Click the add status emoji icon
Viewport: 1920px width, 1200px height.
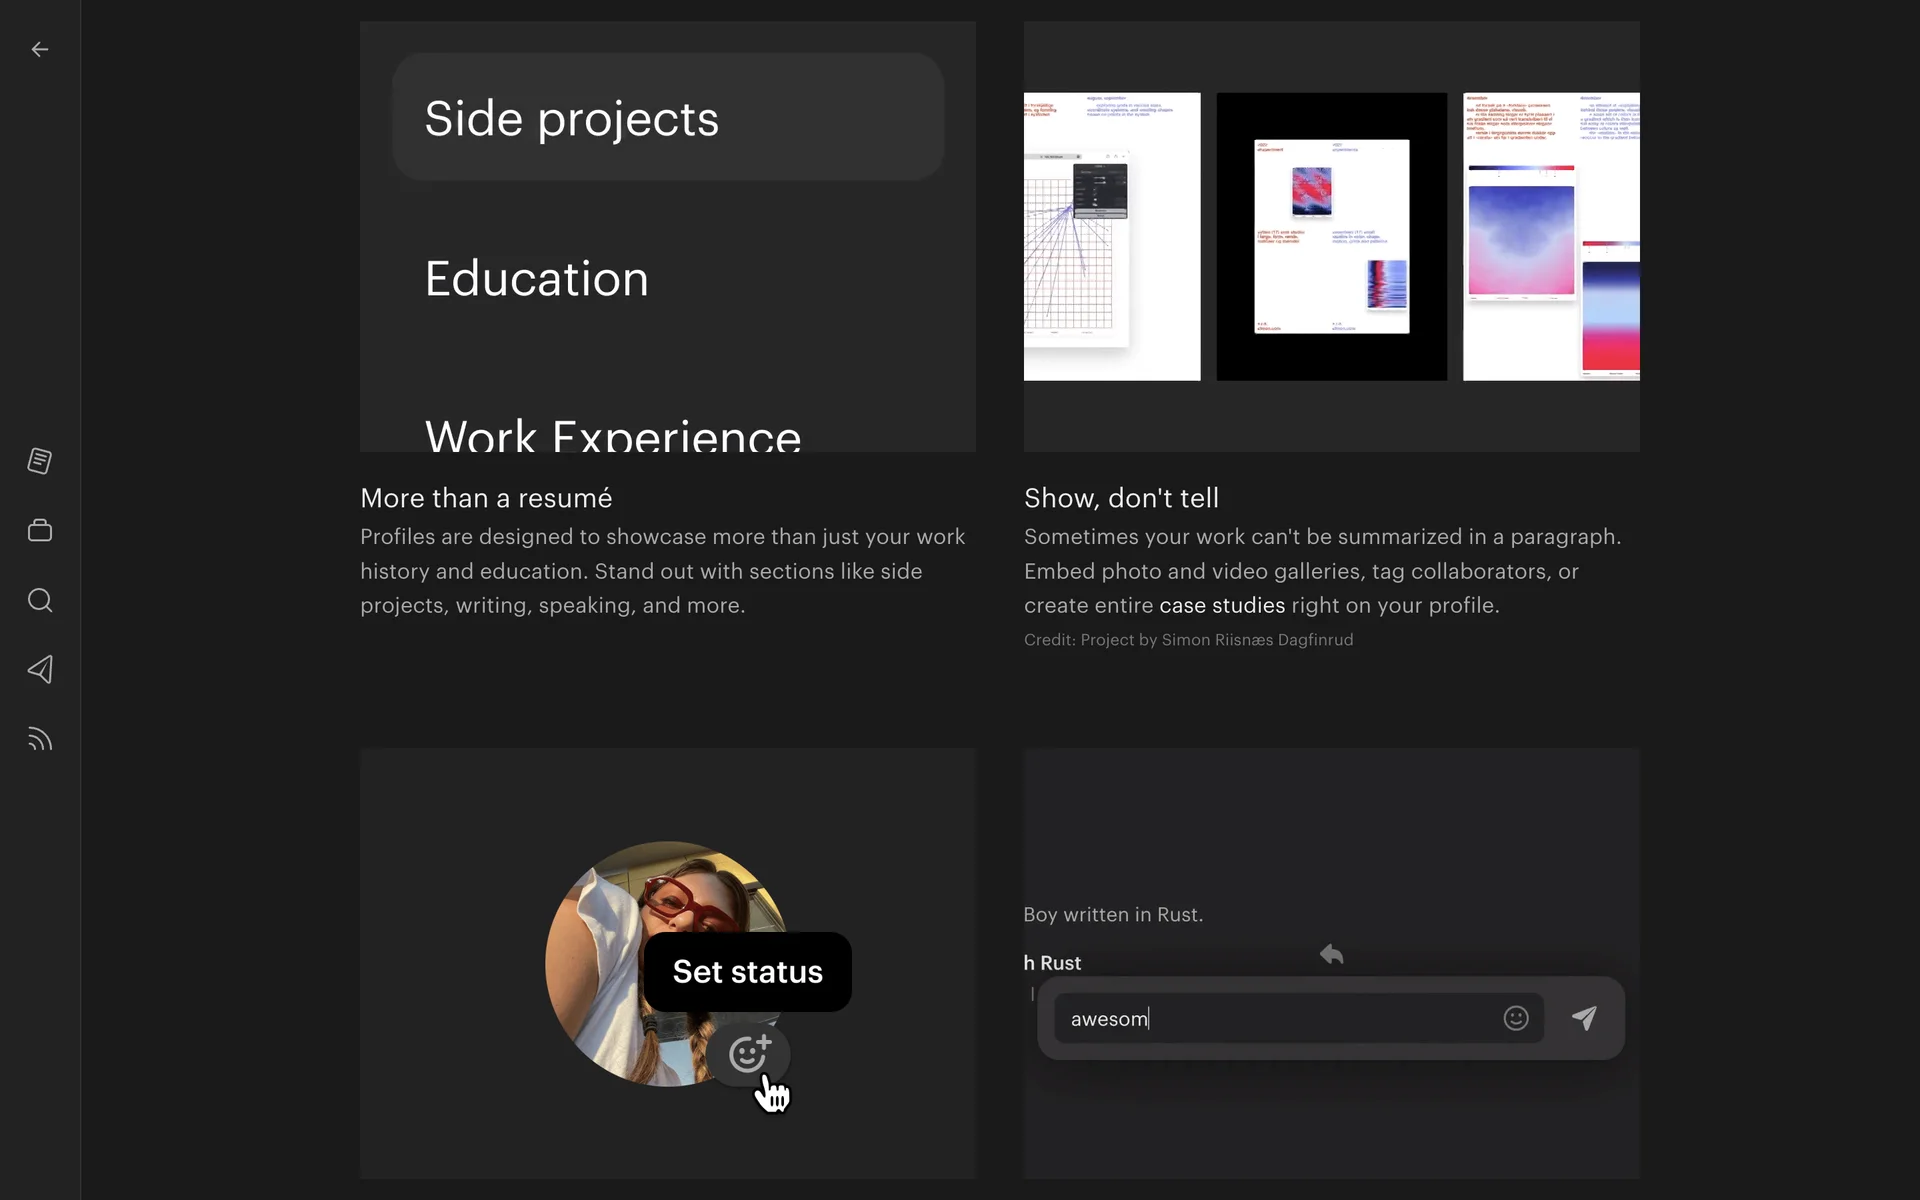click(x=748, y=1054)
